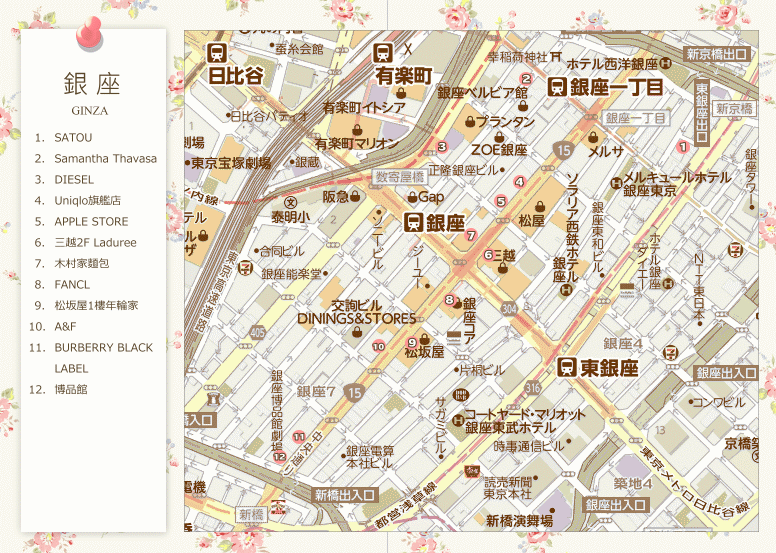Click the 有楽町マリオン map label

pyautogui.click(x=357, y=144)
